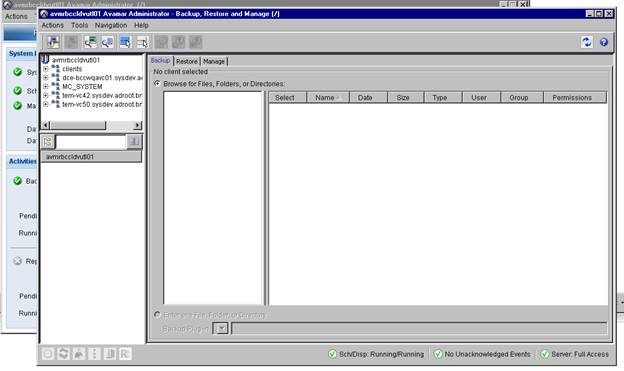Sort by the Group column header
The height and width of the screenshot is (371, 624).
click(x=522, y=98)
